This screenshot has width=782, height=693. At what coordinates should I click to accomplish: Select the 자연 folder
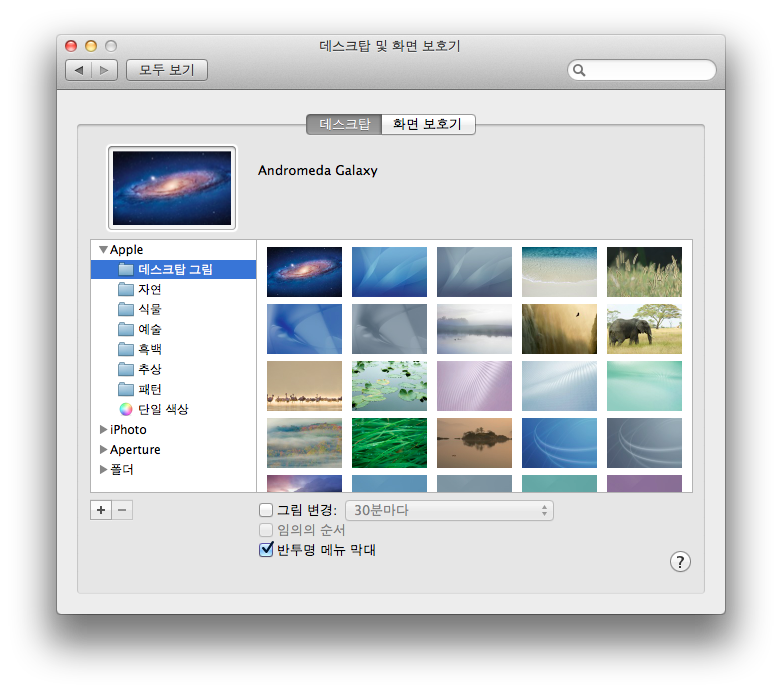point(174,289)
